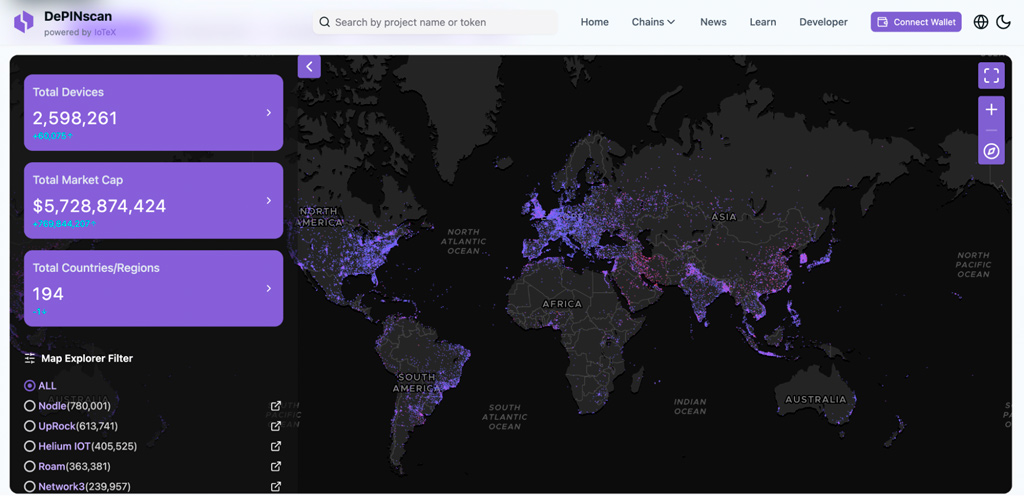Image resolution: width=1024 pixels, height=496 pixels.
Task: Select the Helium IOT radio button
Action: [x=29, y=446]
